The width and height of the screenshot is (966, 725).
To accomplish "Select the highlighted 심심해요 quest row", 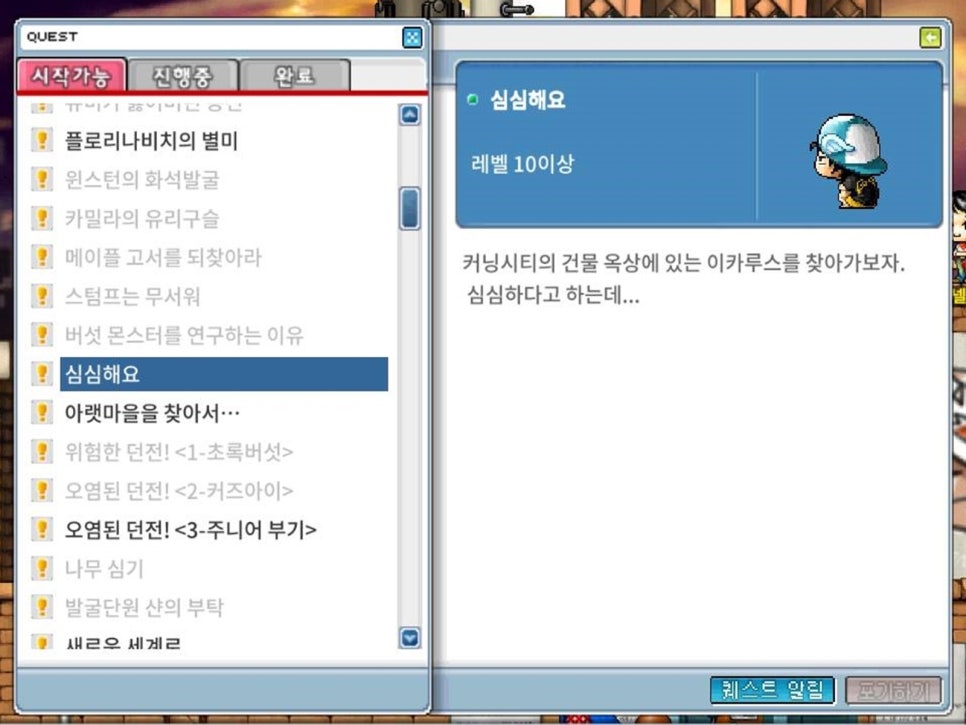I will tap(224, 374).
